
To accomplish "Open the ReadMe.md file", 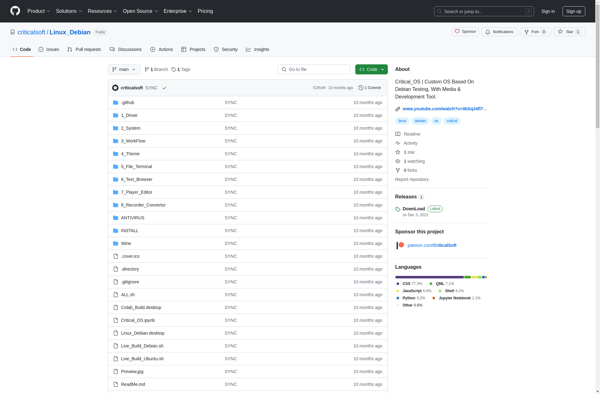I will click(133, 384).
